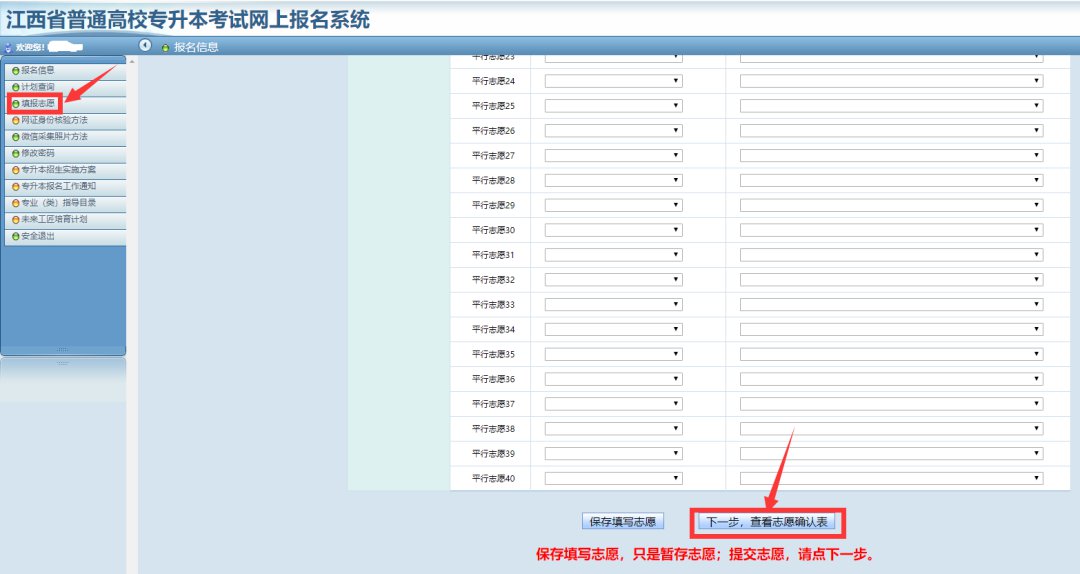Click green dot icon before 报名信息 header

[x=165, y=48]
